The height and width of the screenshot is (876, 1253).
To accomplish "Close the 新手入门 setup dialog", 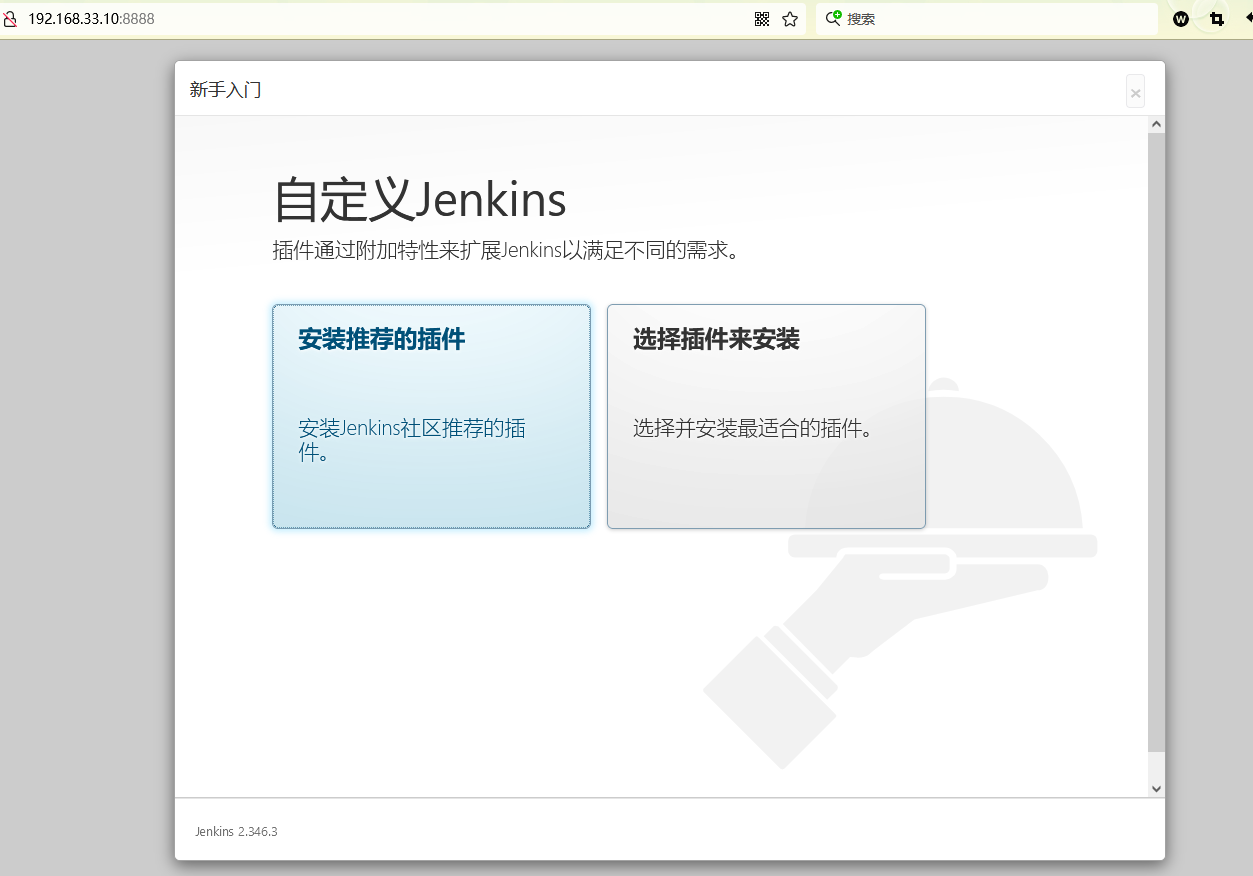I will click(x=1135, y=93).
